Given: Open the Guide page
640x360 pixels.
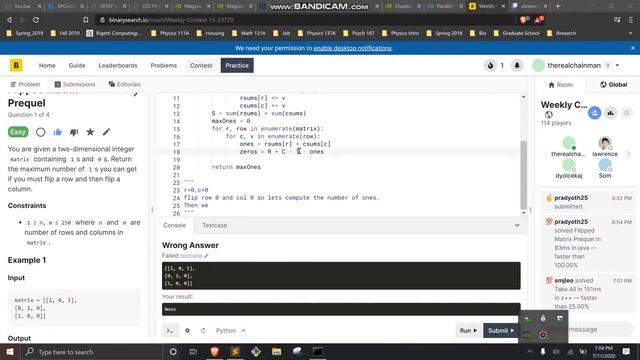Looking at the screenshot, I should [x=77, y=65].
